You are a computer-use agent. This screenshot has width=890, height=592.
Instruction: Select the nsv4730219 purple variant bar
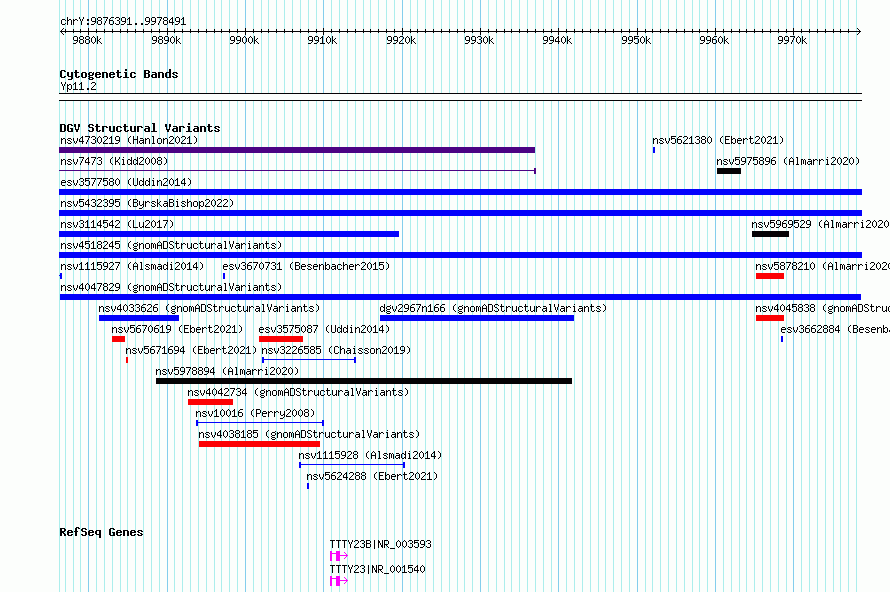tap(297, 150)
